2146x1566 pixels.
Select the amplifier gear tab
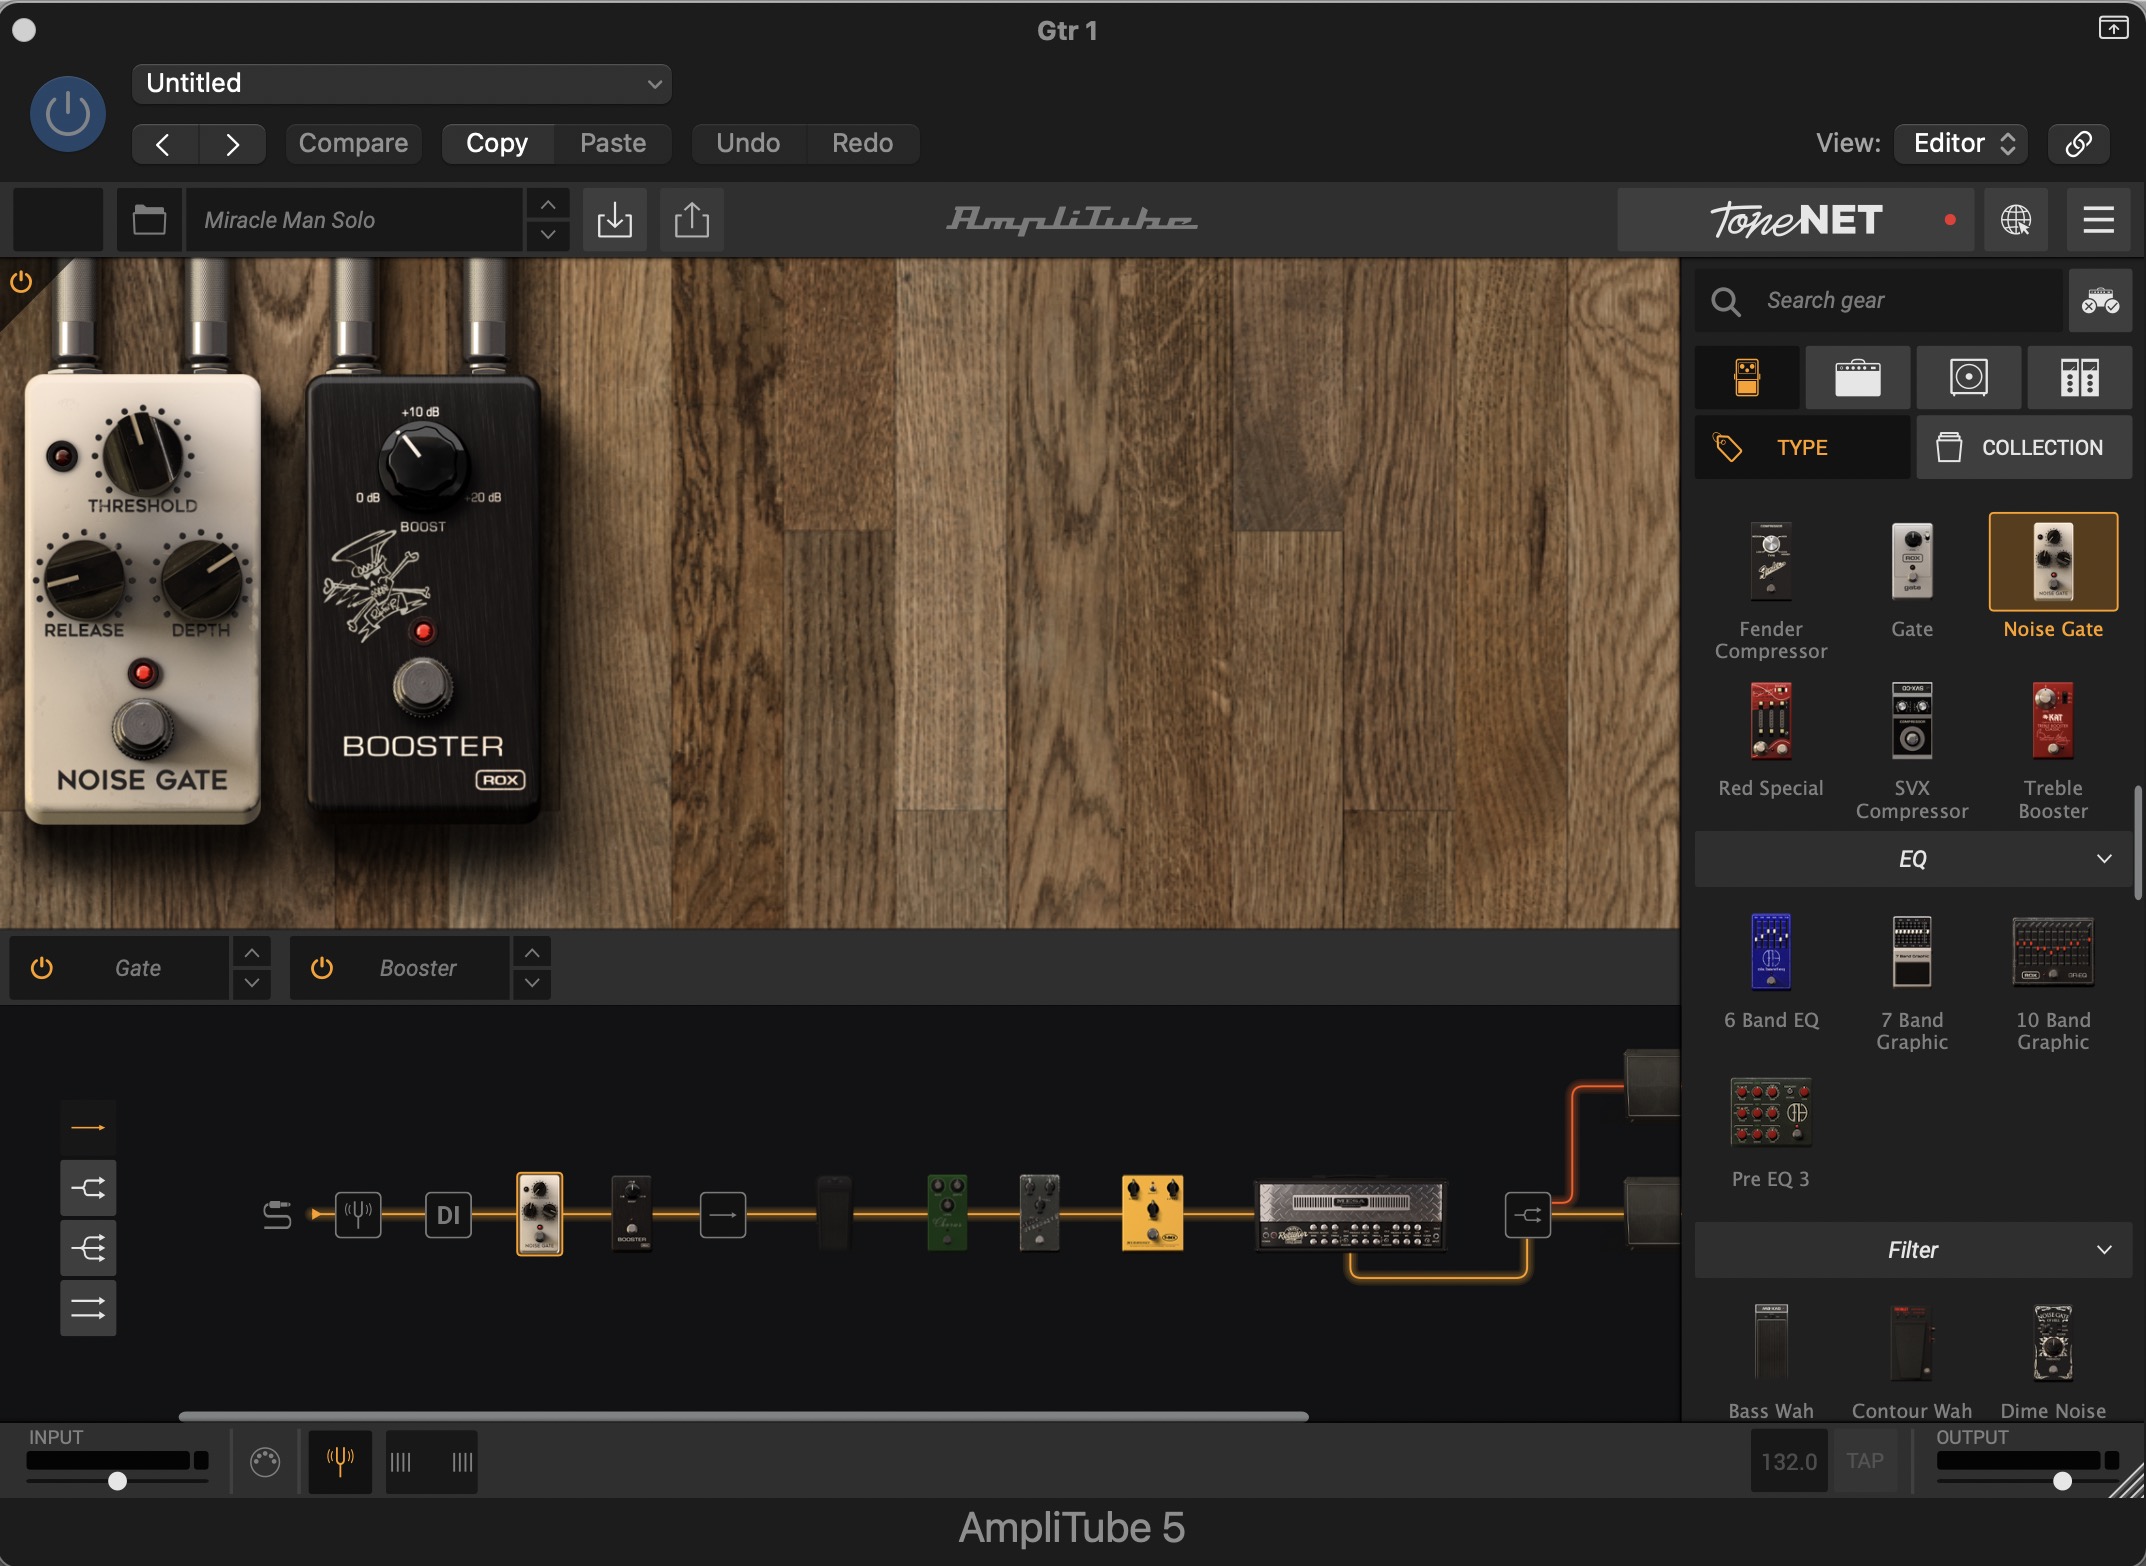point(1858,378)
